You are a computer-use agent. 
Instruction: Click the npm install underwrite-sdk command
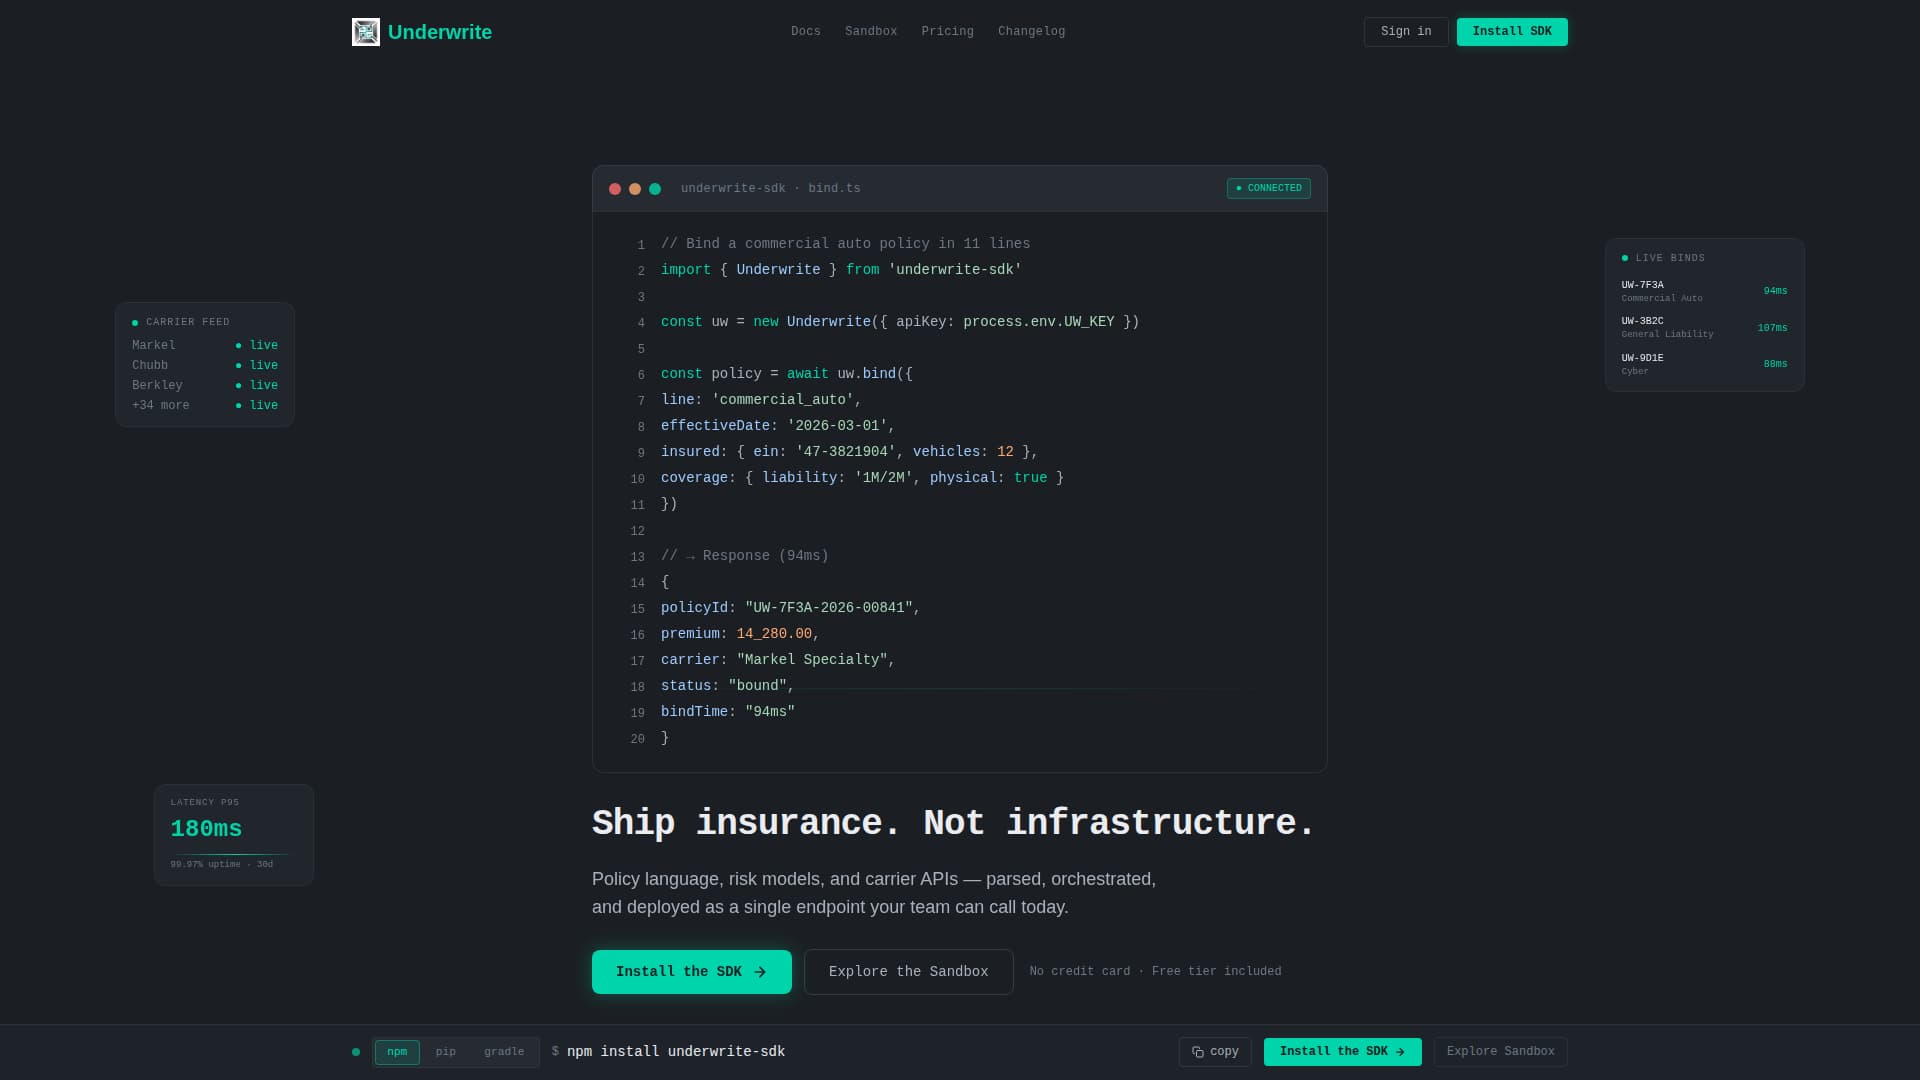click(676, 1052)
